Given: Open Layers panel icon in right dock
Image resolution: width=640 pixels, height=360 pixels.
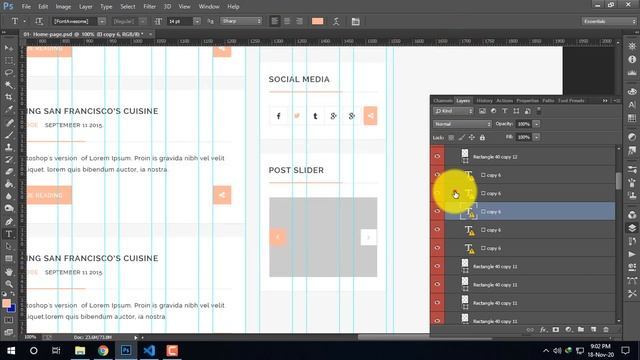Looking at the screenshot, I should point(632,228).
